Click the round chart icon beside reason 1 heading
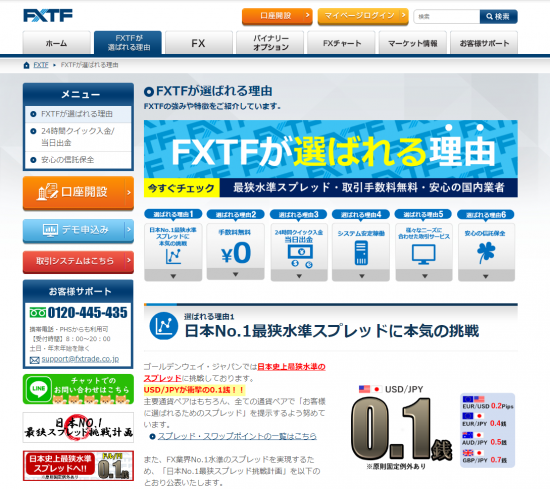 tap(164, 326)
